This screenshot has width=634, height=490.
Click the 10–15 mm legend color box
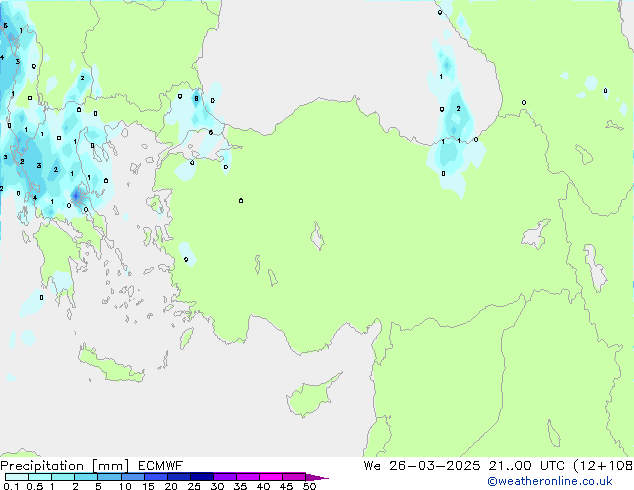pyautogui.click(x=132, y=477)
